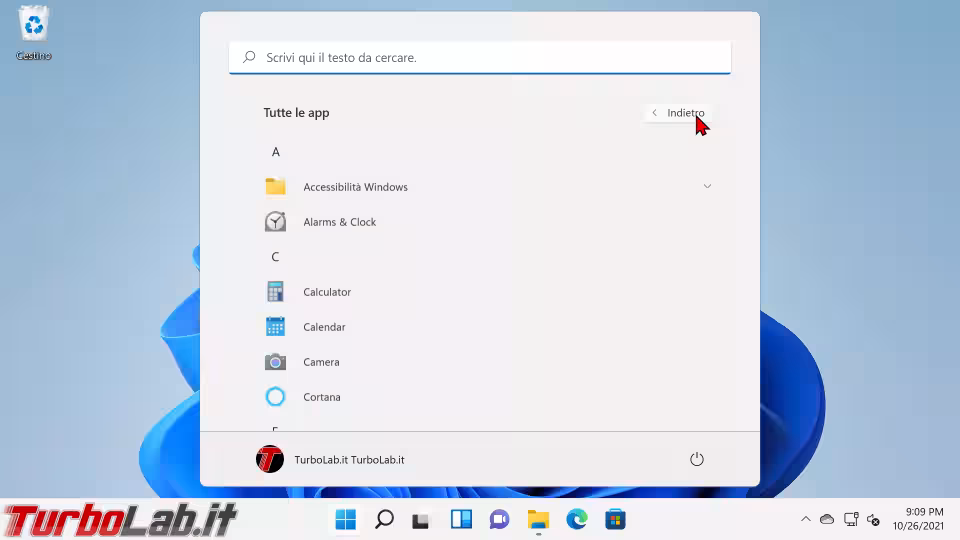Open Microsoft Edge from the taskbar
960x540 pixels.
[577, 519]
